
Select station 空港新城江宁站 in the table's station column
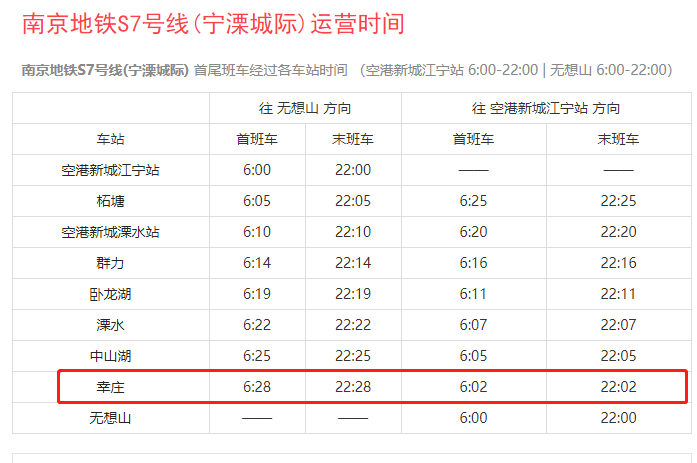click(x=110, y=170)
